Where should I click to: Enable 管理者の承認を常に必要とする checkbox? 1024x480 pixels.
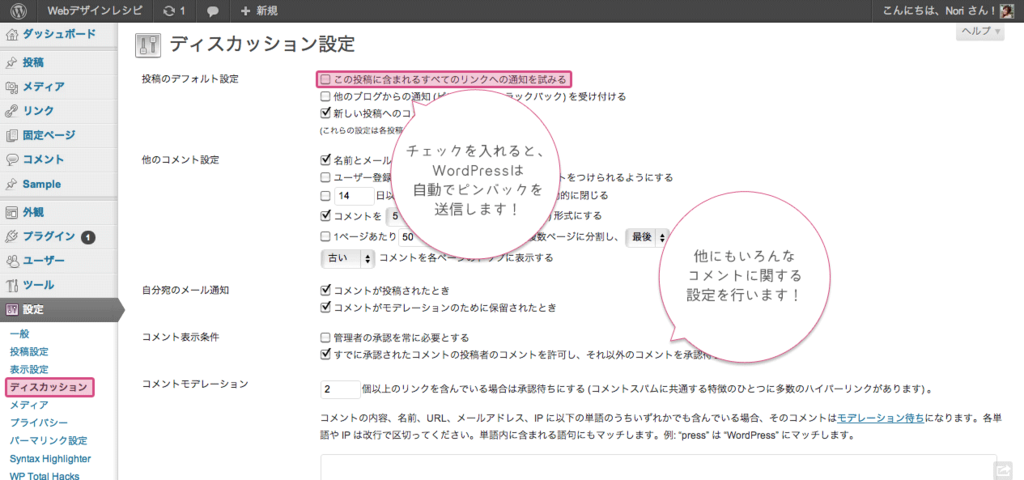325,338
